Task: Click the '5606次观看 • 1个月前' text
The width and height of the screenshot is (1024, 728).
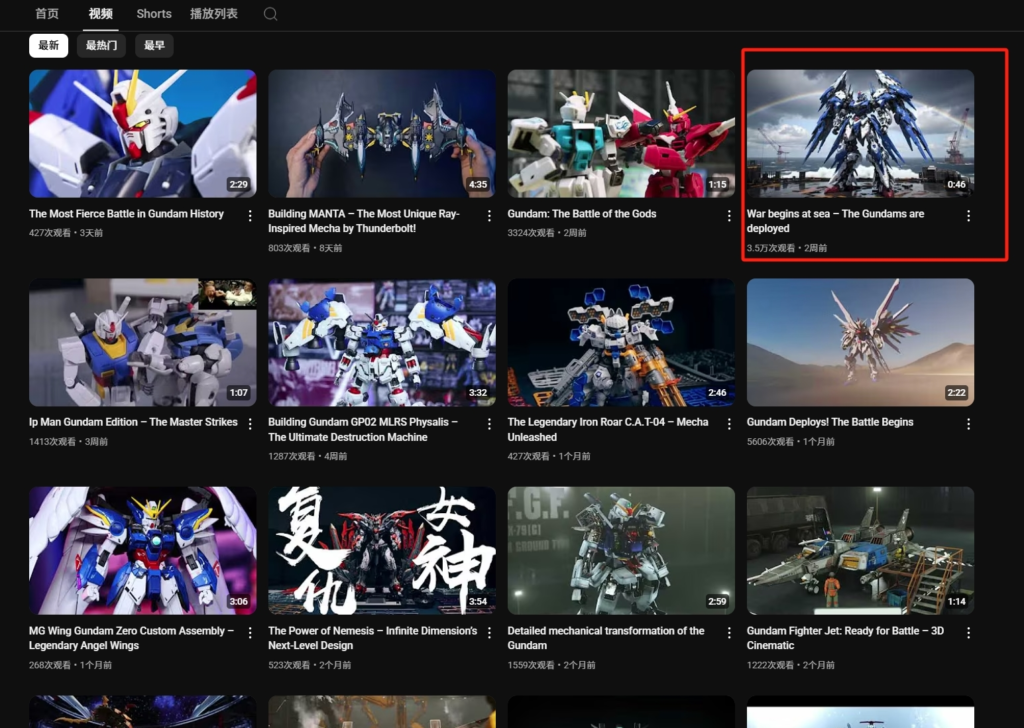Action: pyautogui.click(x=790, y=441)
